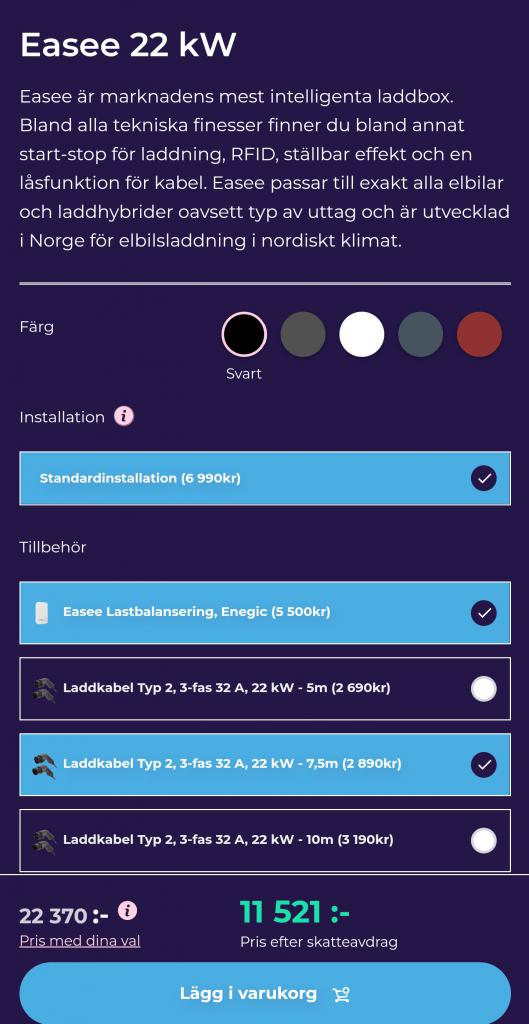Viewport: 529px width, 1024px height.
Task: Click the Easee Lastbalansering product icon
Action: [42, 613]
